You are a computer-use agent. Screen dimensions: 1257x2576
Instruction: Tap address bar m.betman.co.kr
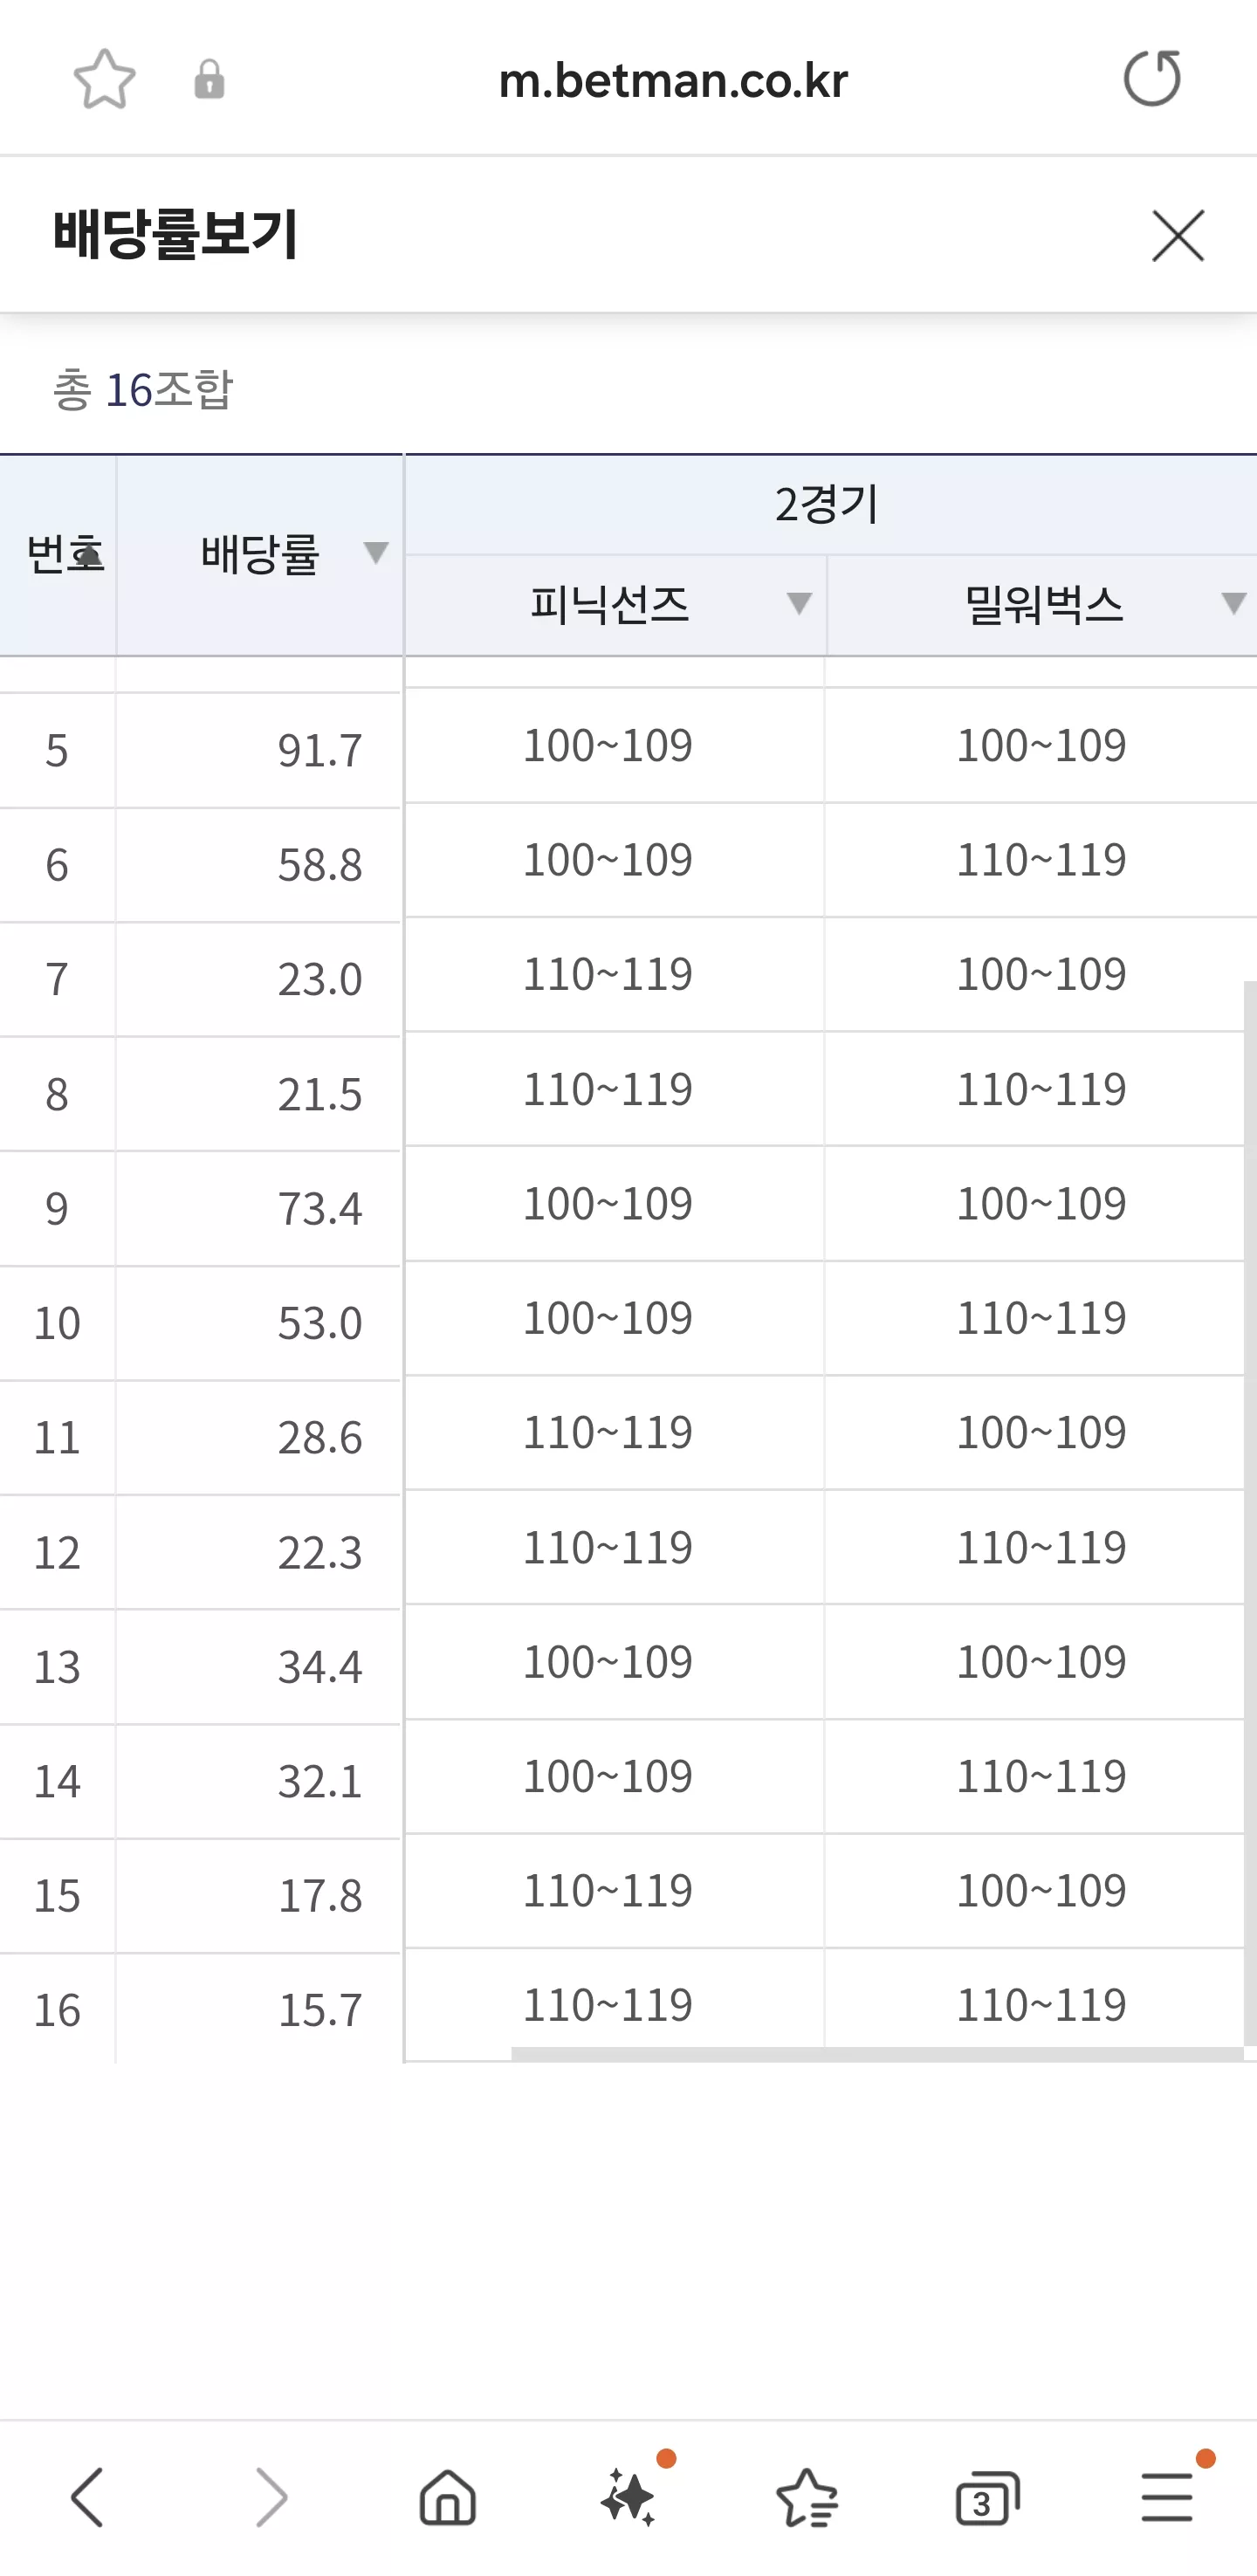click(x=673, y=80)
